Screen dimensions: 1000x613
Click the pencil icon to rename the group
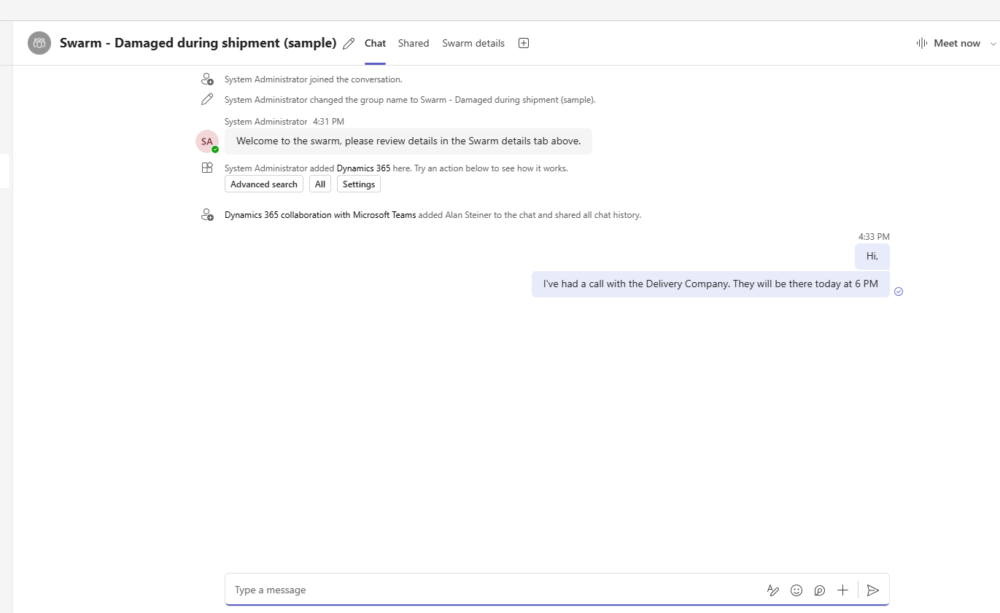click(349, 44)
